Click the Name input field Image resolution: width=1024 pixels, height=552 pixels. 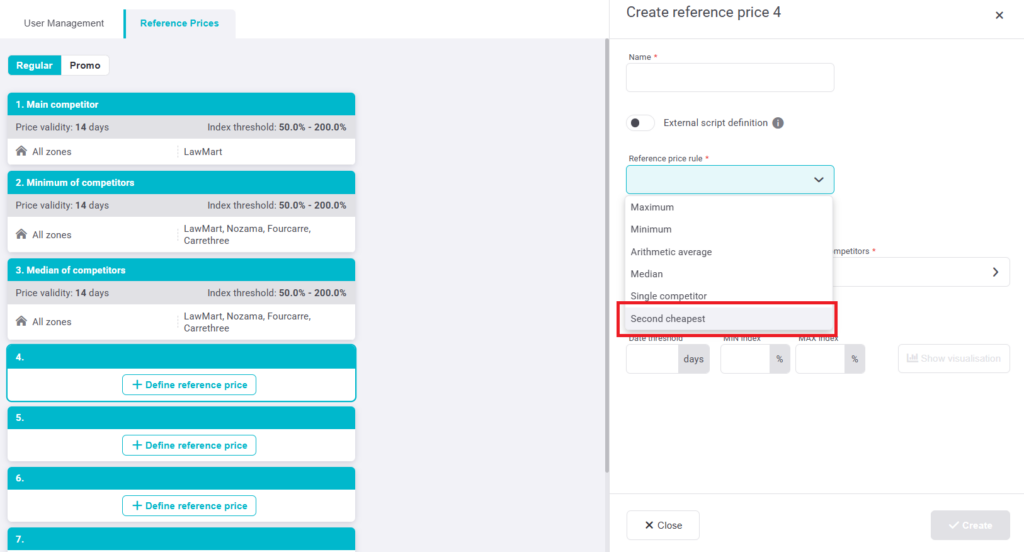(x=729, y=78)
